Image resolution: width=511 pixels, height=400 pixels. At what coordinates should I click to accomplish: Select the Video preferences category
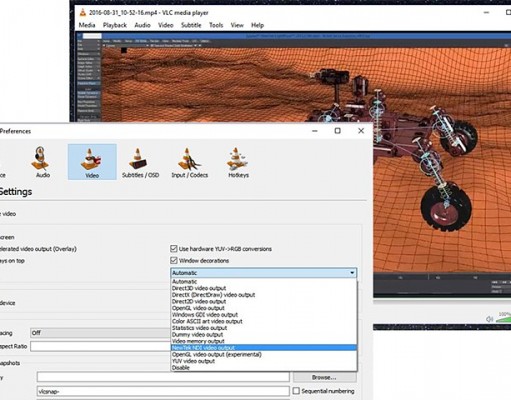[x=92, y=162]
